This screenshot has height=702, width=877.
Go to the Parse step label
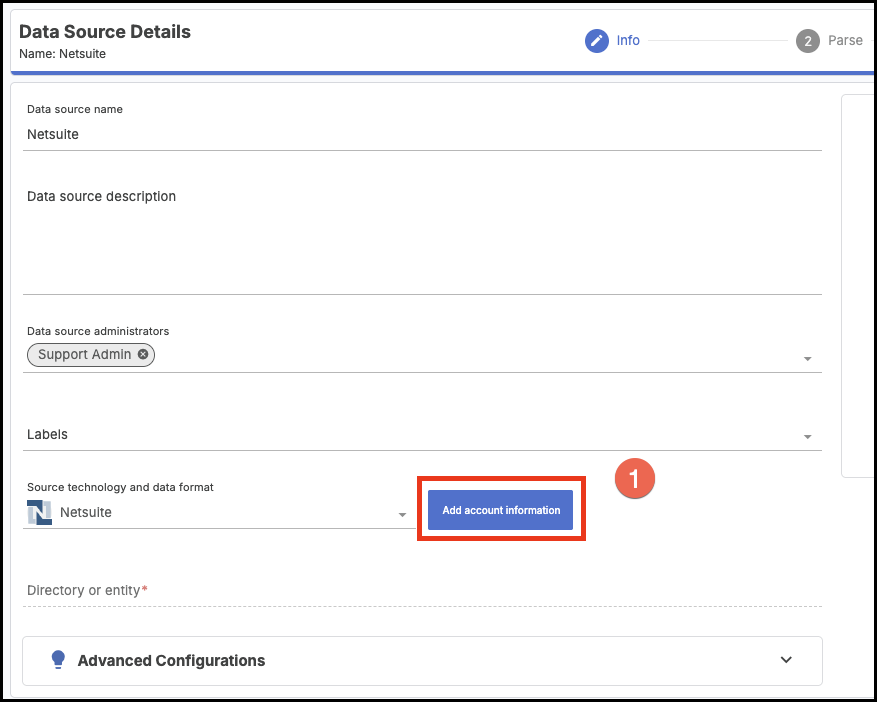coord(845,41)
